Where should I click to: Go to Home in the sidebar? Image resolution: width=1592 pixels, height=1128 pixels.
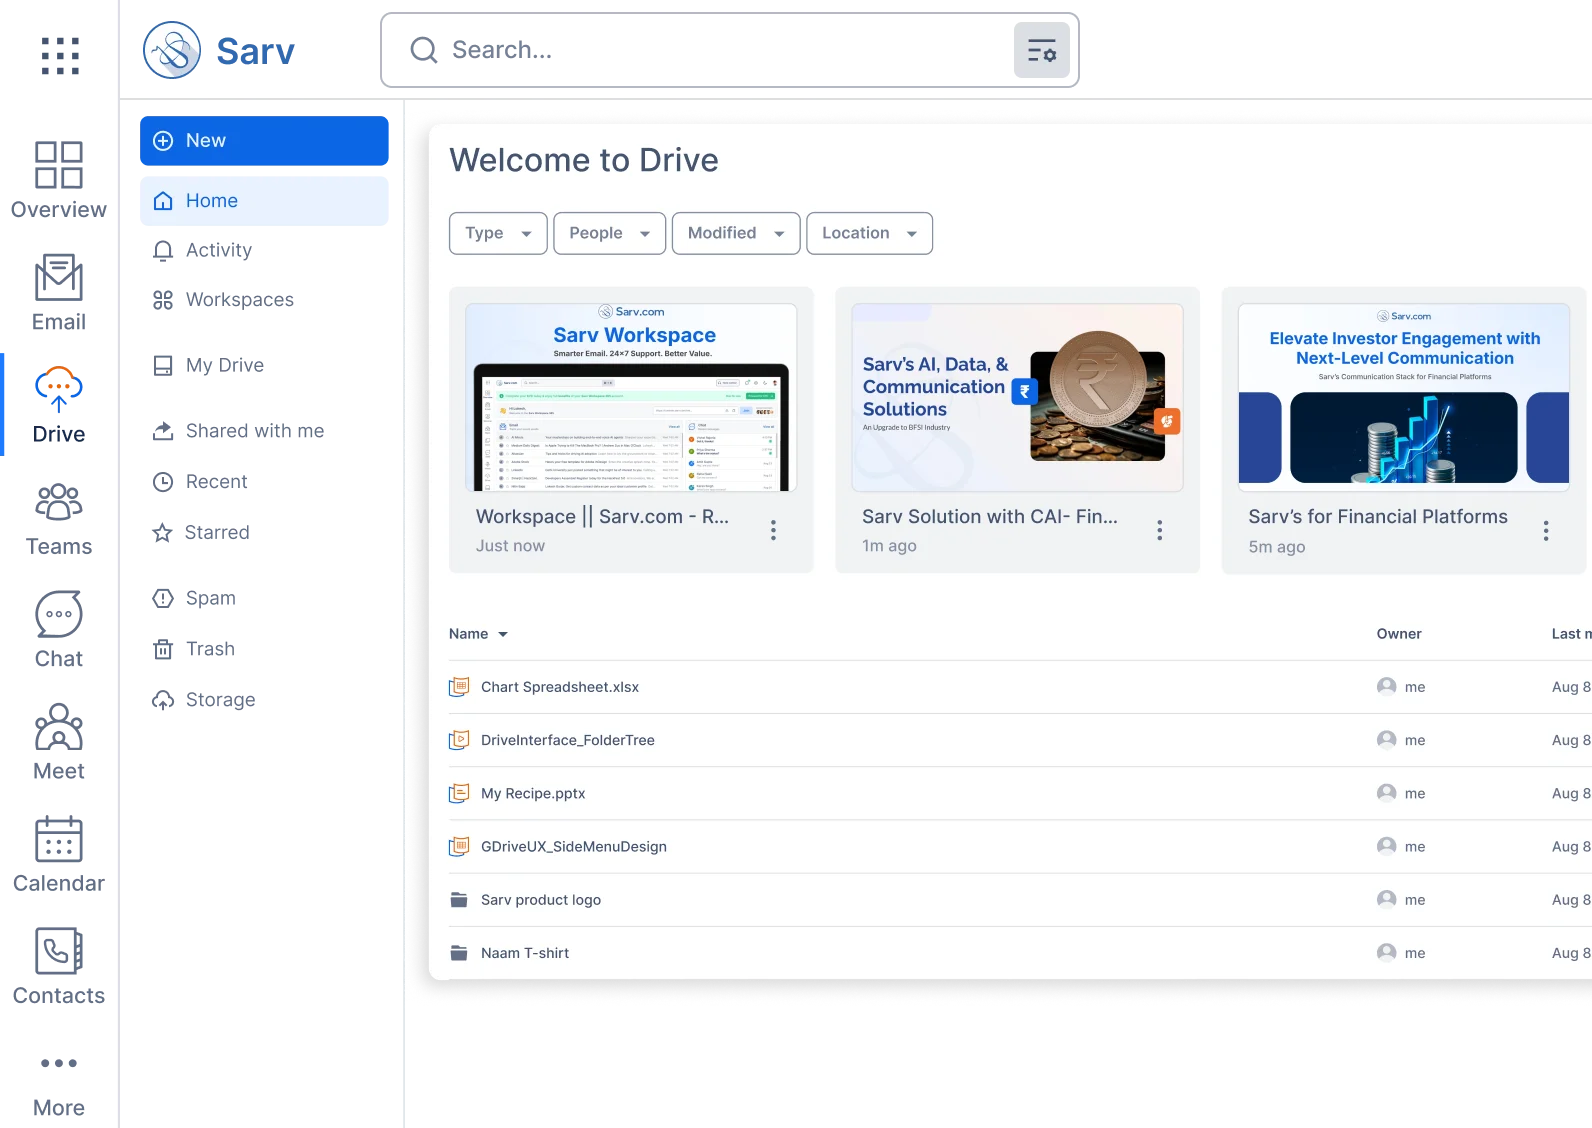(264, 201)
